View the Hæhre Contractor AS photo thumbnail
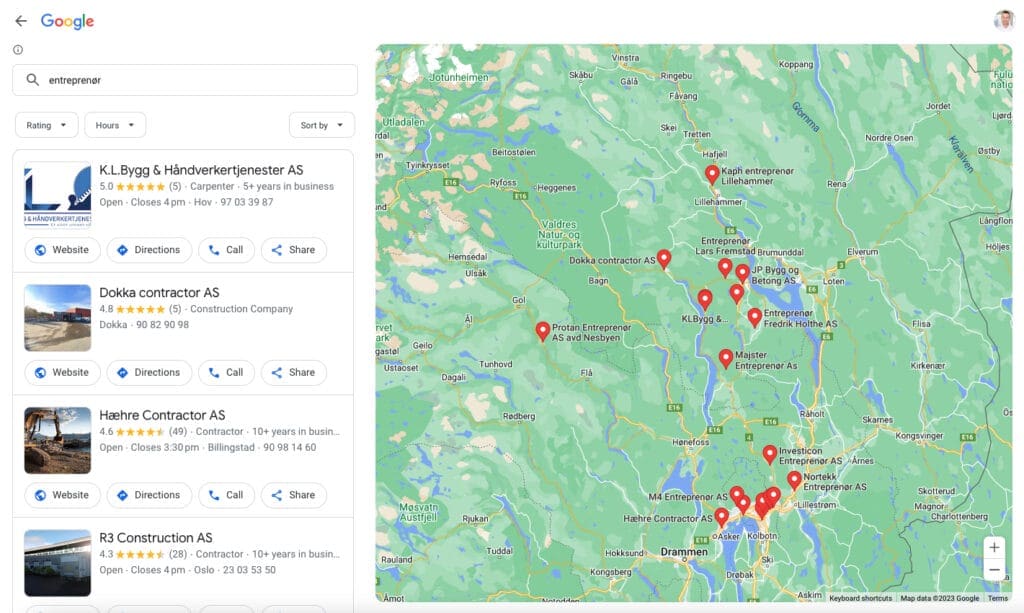Image resolution: width=1024 pixels, height=613 pixels. click(x=57, y=440)
